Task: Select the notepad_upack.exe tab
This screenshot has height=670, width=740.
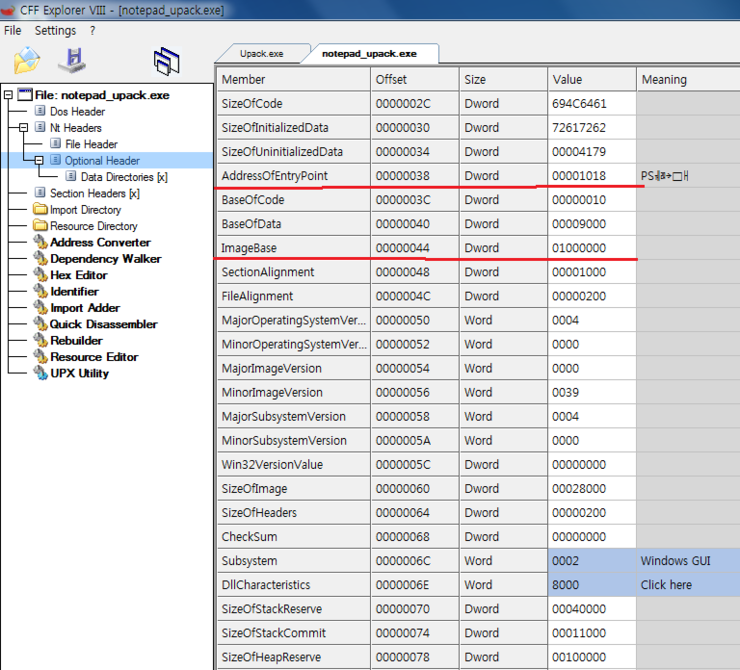Action: [369, 54]
